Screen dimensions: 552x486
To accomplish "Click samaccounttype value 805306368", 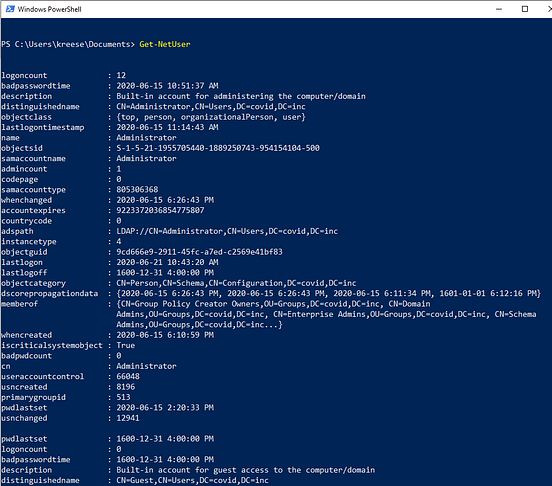I will pyautogui.click(x=137, y=190).
